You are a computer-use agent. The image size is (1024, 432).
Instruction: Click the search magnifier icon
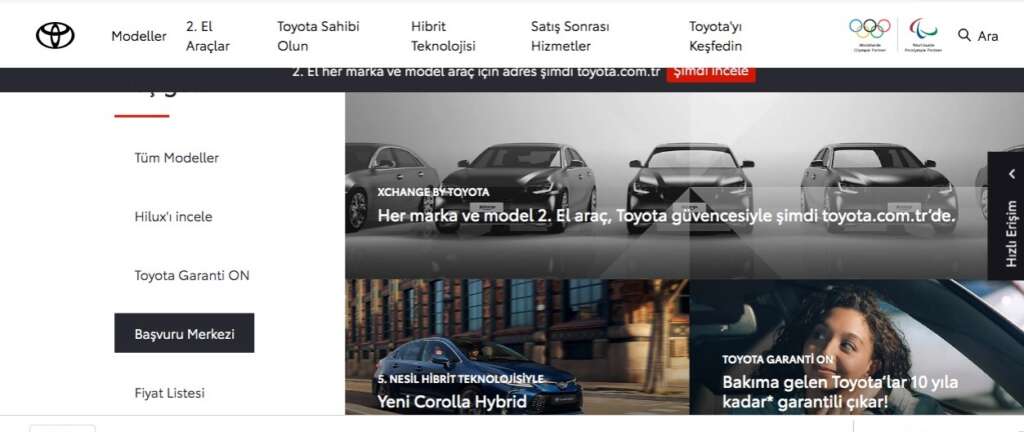click(964, 35)
